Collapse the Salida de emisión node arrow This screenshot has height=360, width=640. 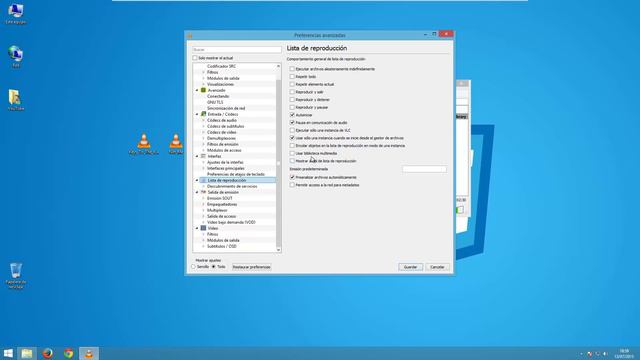tap(197, 192)
